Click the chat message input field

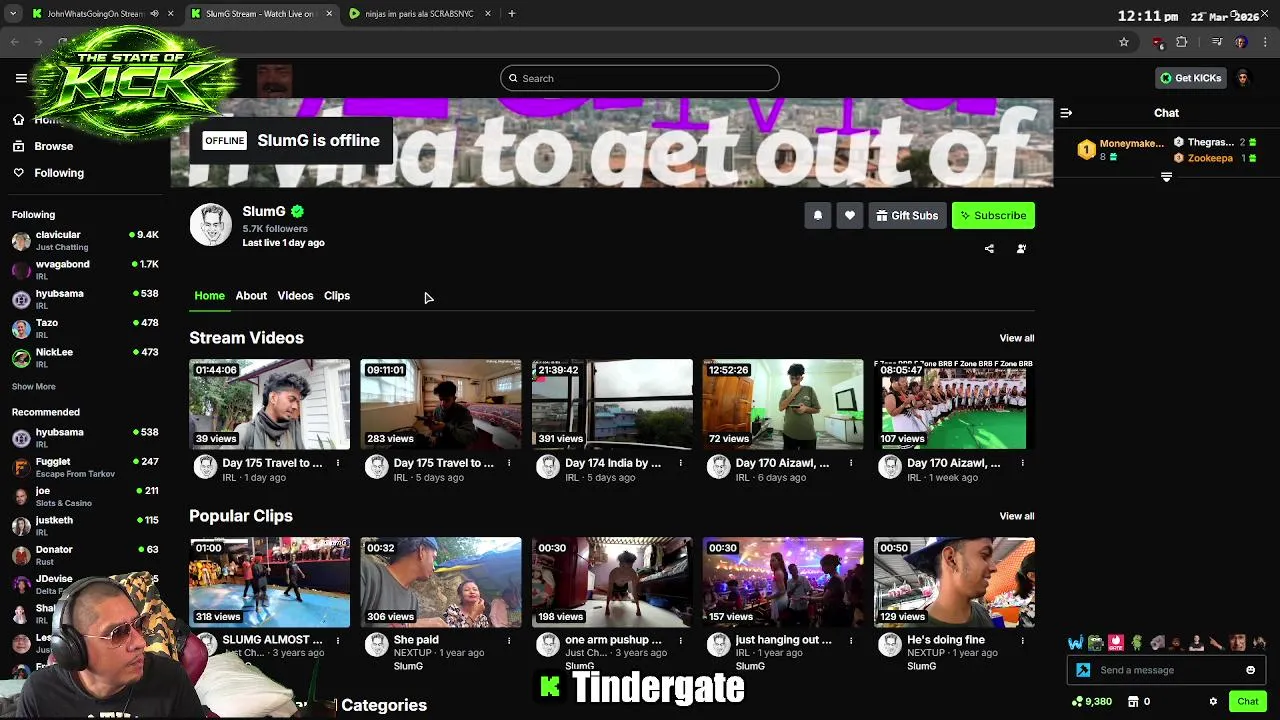click(1165, 670)
